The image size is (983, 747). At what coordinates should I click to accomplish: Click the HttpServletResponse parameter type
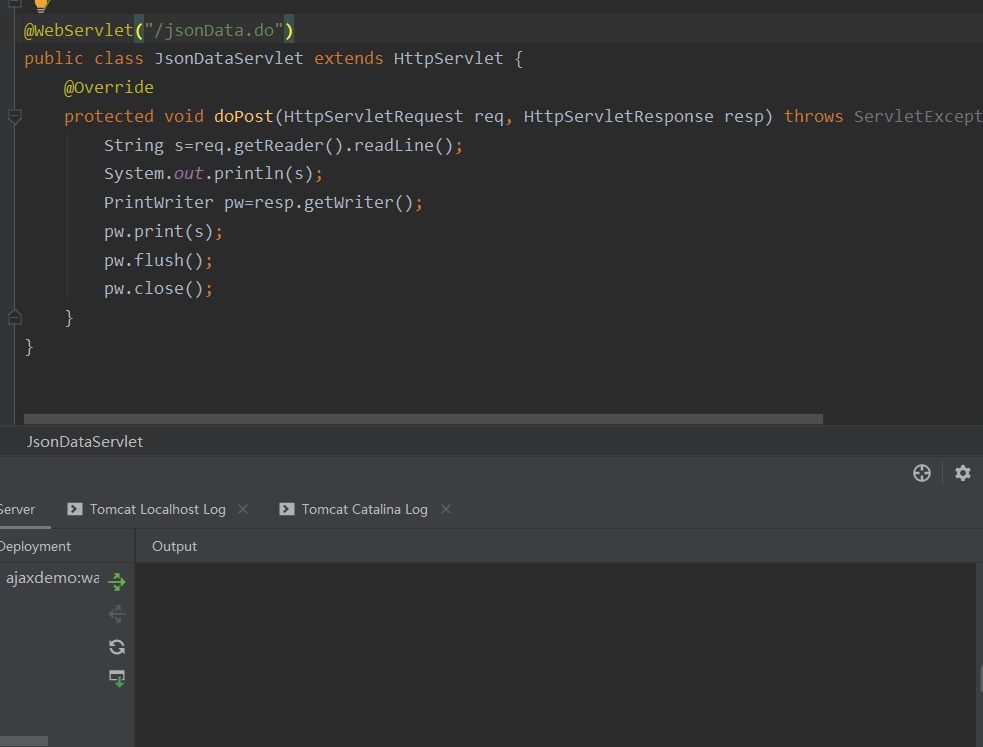coord(618,117)
